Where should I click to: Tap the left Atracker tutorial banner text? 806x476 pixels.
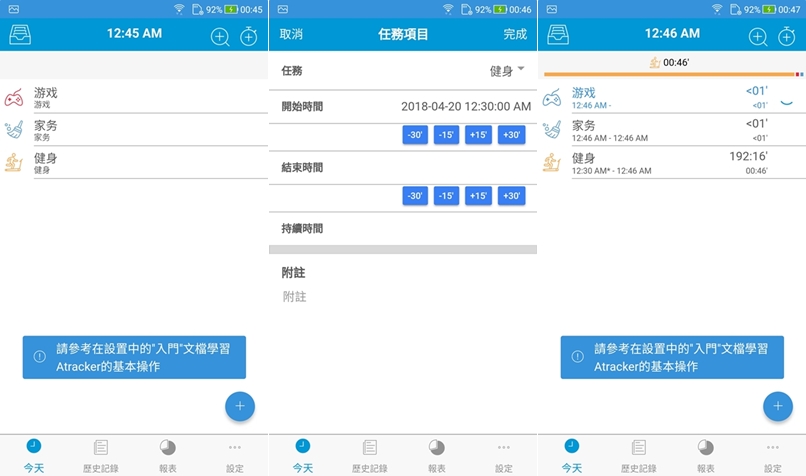143,357
